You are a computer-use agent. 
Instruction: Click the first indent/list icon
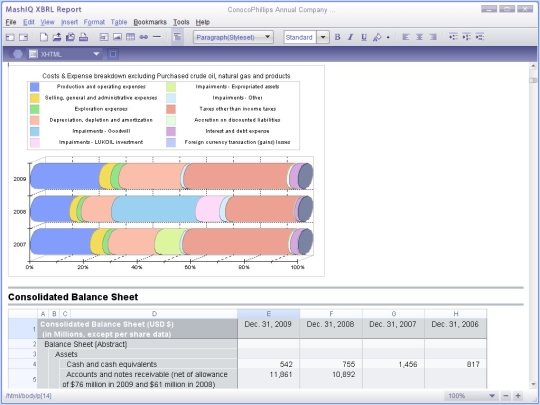click(x=453, y=37)
